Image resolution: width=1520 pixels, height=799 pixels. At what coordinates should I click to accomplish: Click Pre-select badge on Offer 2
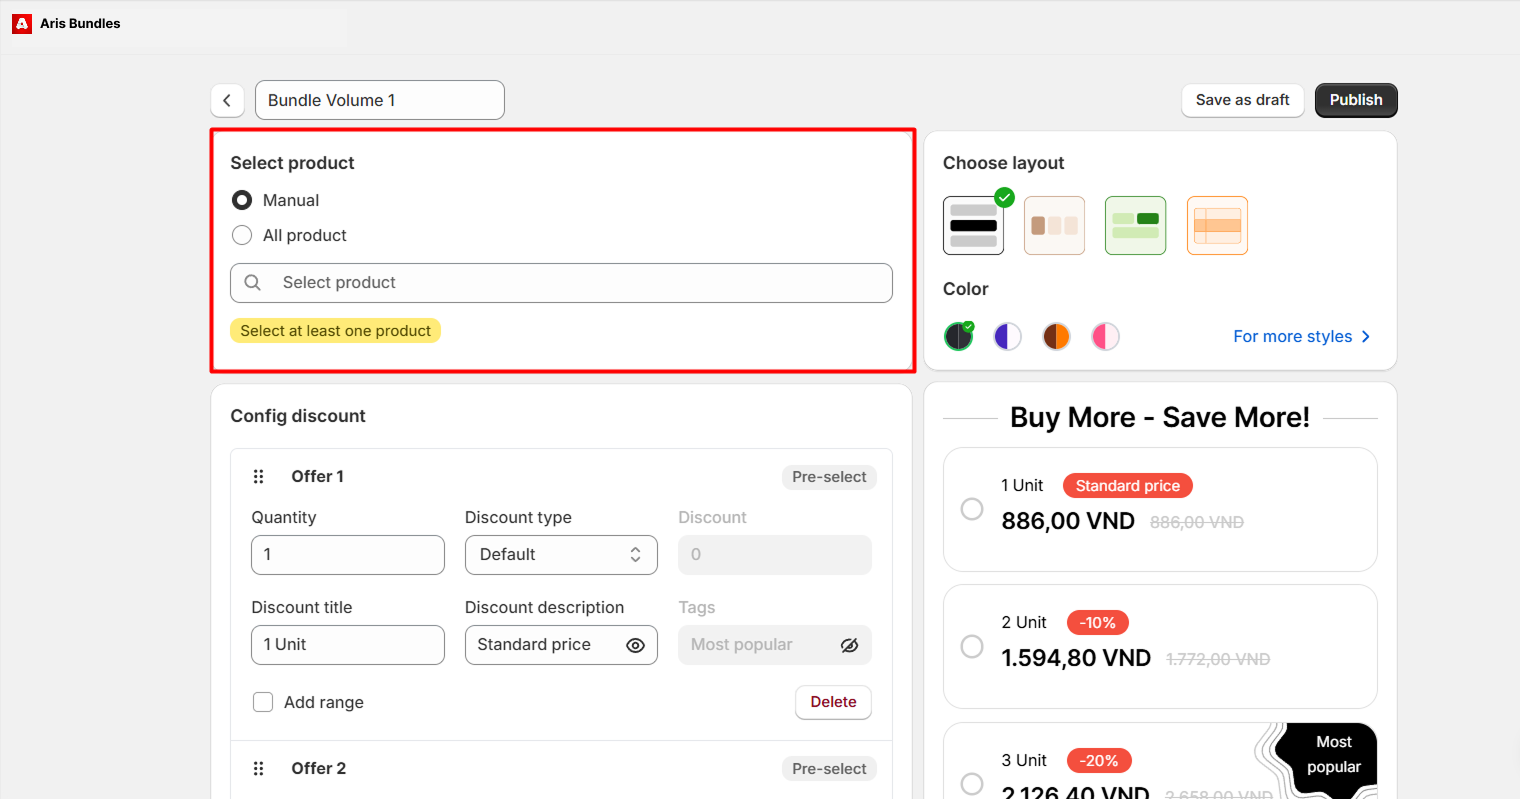(x=829, y=769)
